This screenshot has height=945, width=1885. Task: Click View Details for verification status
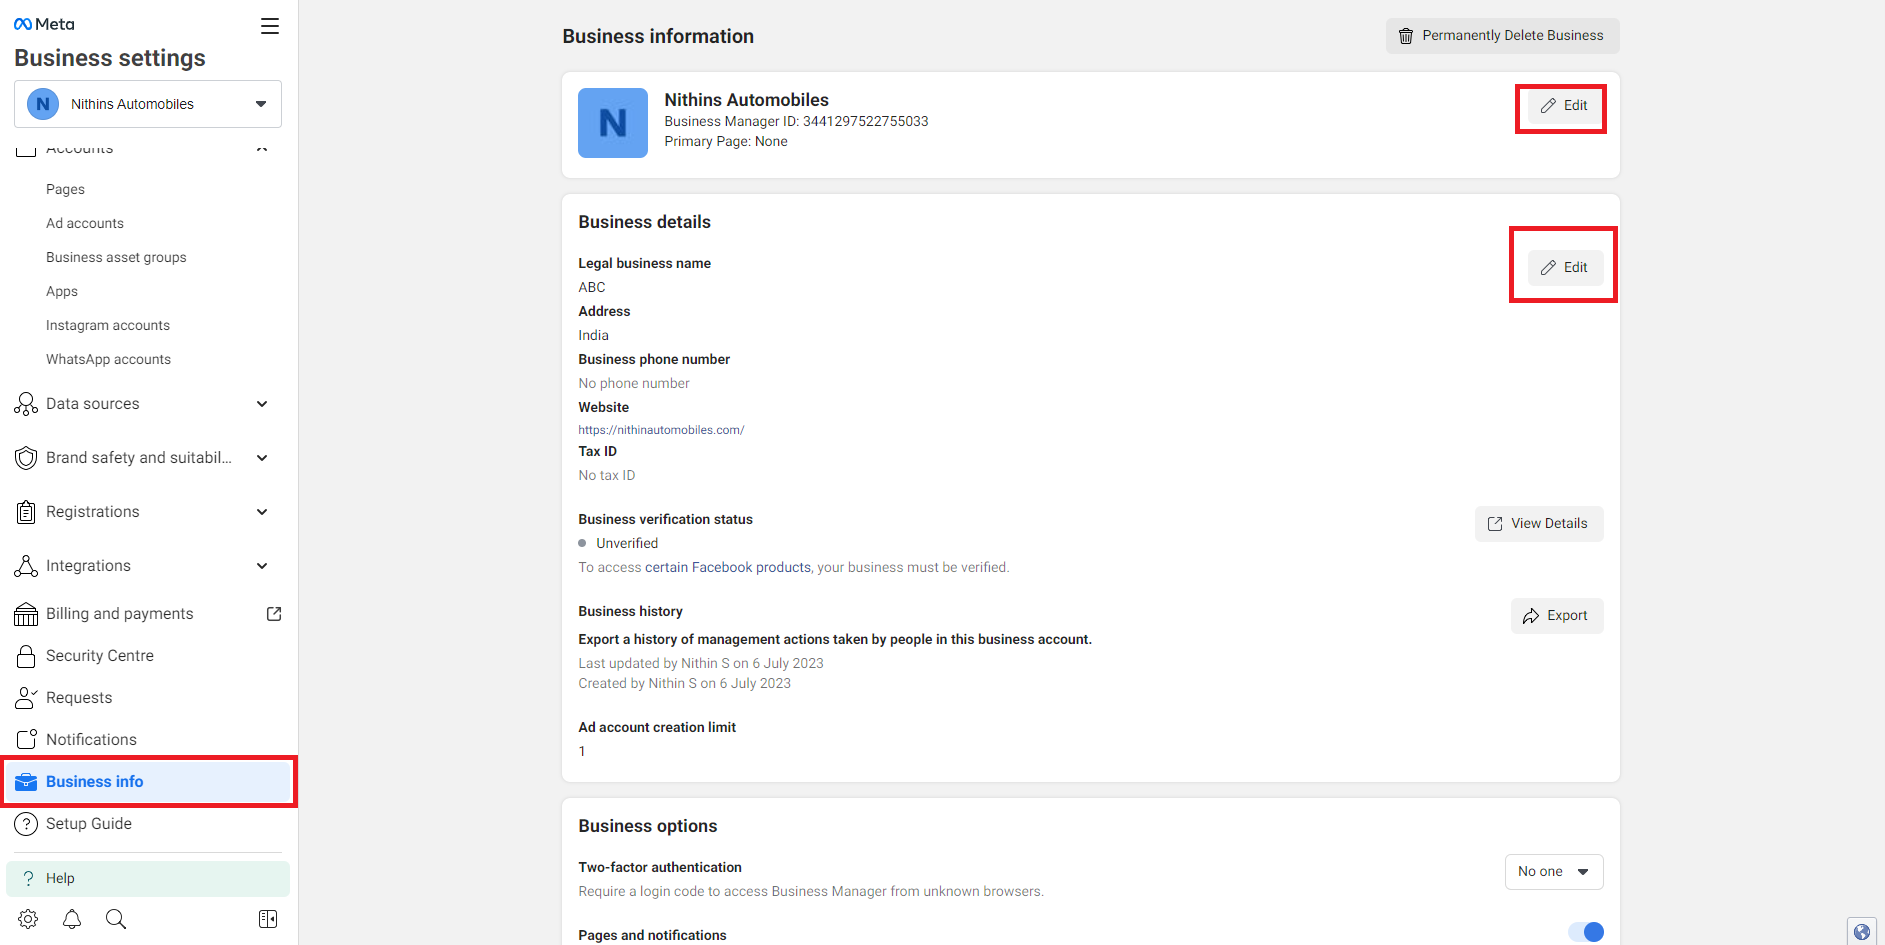1538,524
